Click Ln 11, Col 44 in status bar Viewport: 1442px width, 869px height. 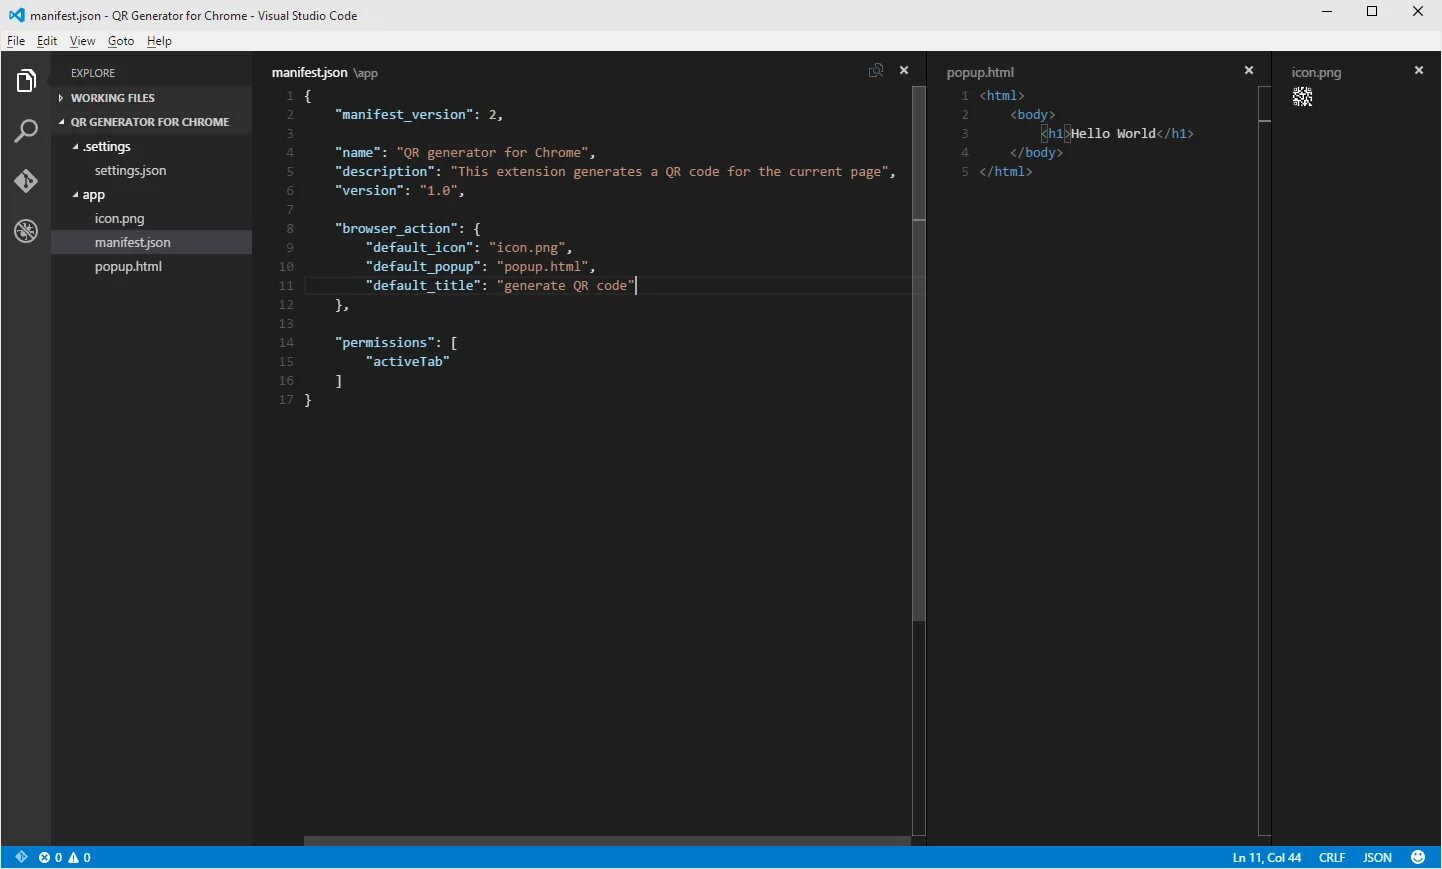(x=1267, y=858)
